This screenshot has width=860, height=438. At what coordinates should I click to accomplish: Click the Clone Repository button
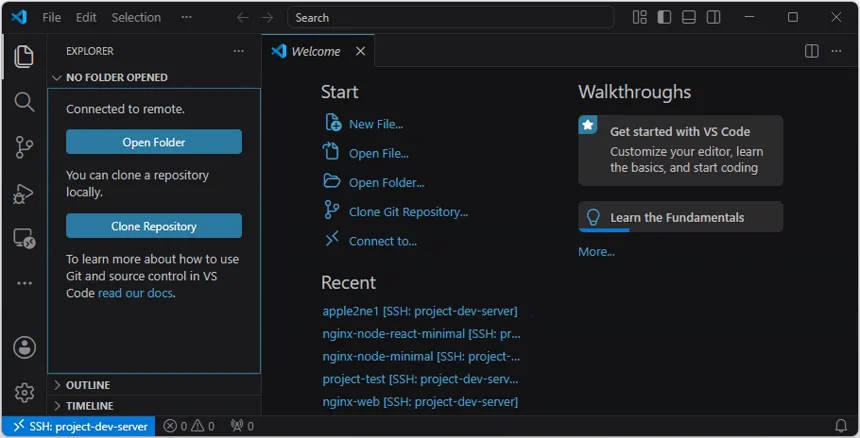pos(154,226)
